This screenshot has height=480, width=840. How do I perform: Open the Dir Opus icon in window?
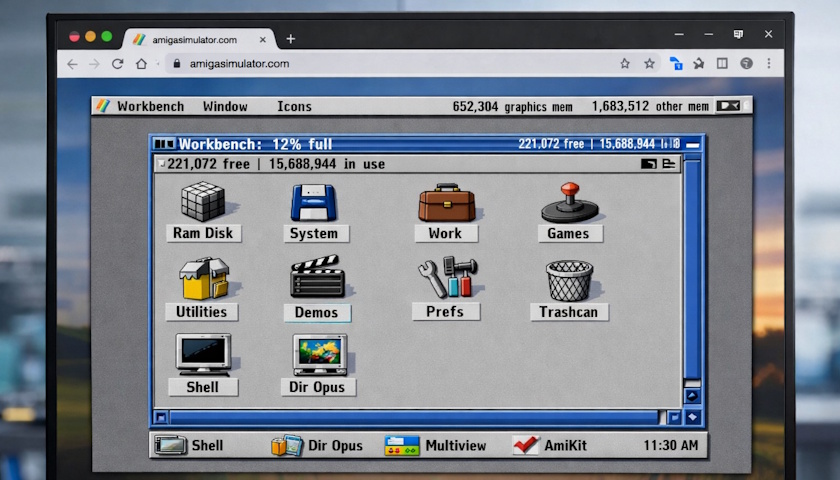point(320,354)
